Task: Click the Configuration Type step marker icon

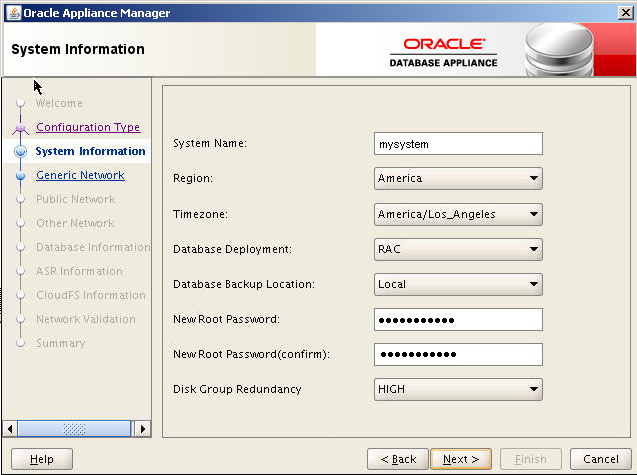Action: point(20,128)
